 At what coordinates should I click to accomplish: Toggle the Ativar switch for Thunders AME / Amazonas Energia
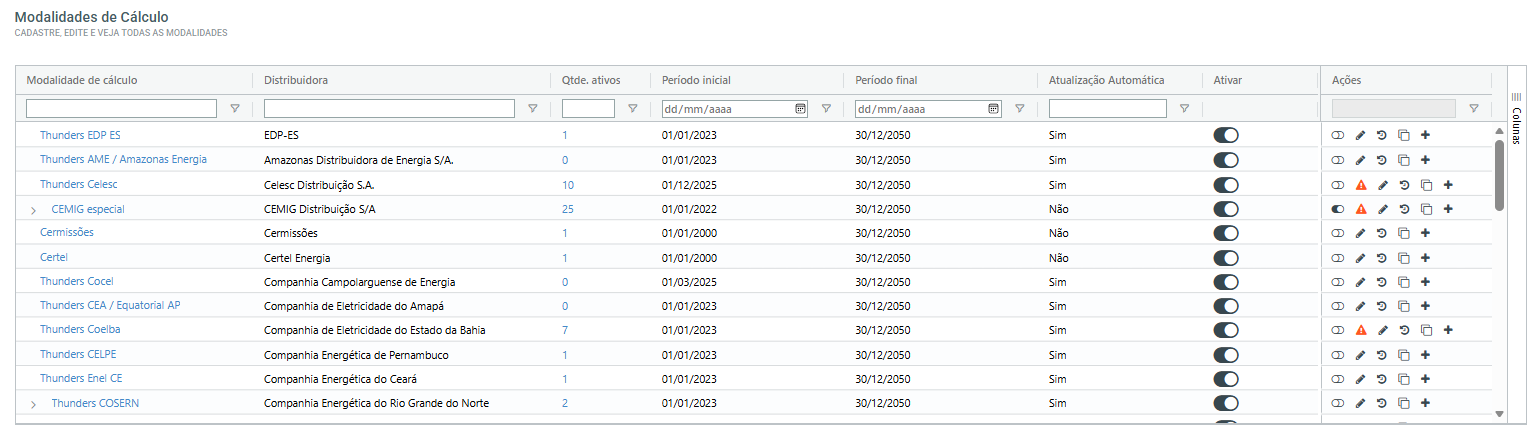pyautogui.click(x=1226, y=160)
